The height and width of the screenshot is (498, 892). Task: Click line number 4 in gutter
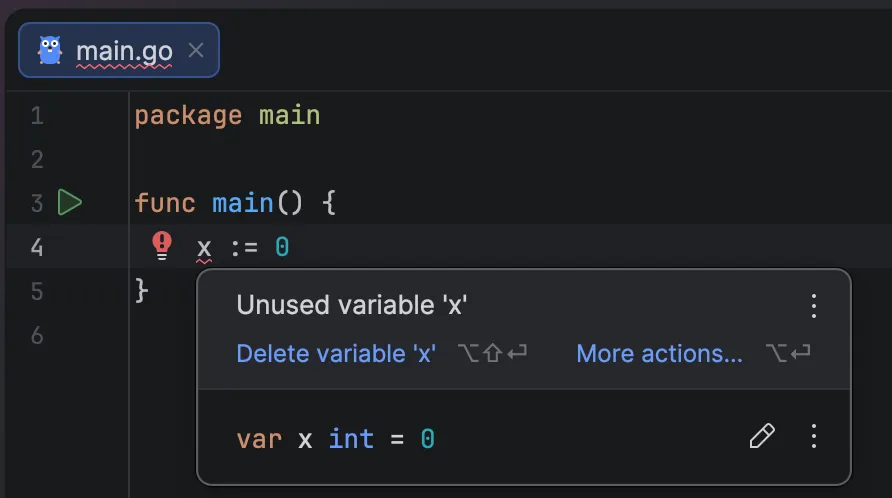pos(37,247)
